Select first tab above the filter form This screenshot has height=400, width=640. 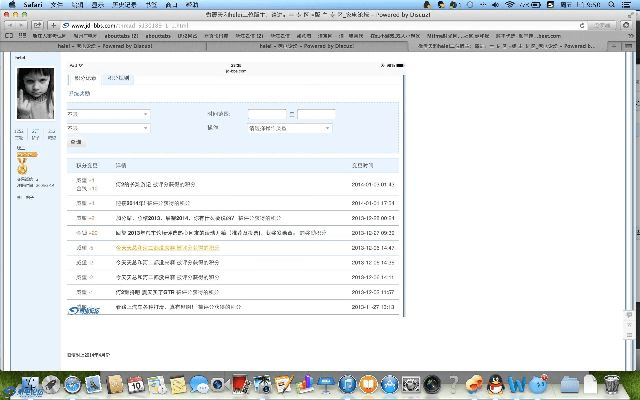tap(85, 78)
